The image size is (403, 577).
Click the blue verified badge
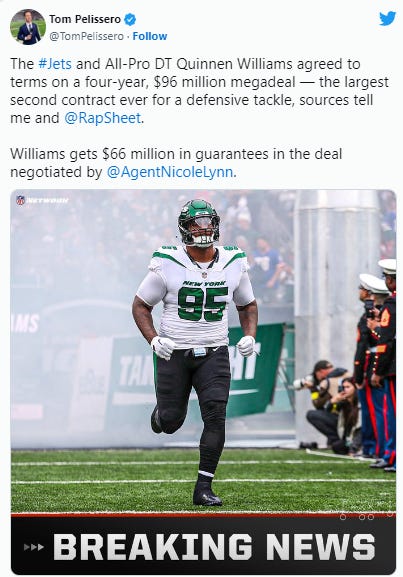130,19
